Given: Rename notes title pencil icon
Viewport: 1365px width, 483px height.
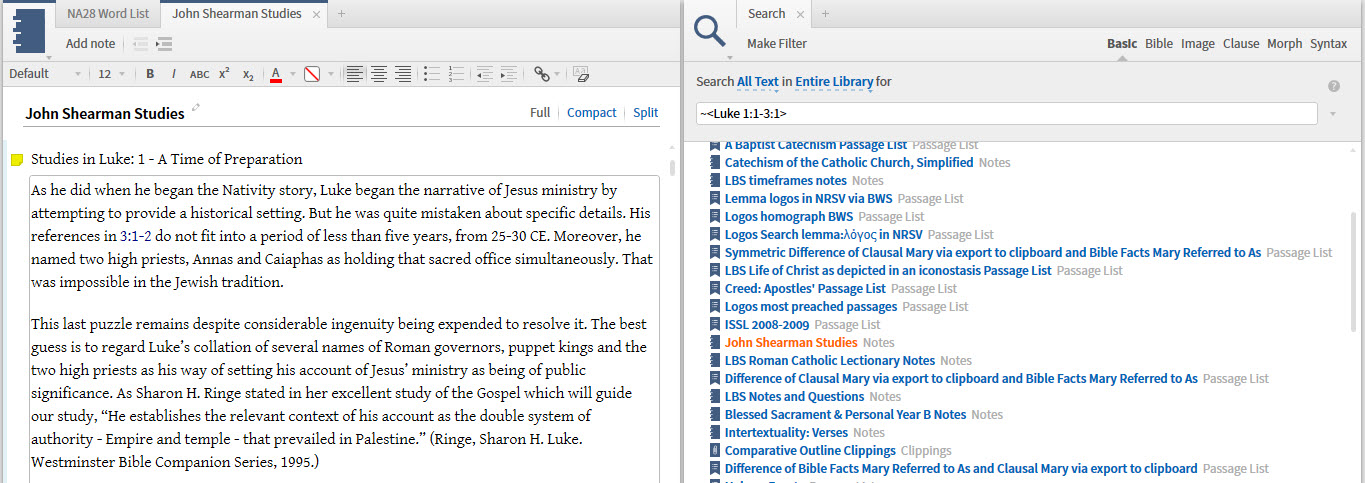Looking at the screenshot, I should tap(196, 108).
